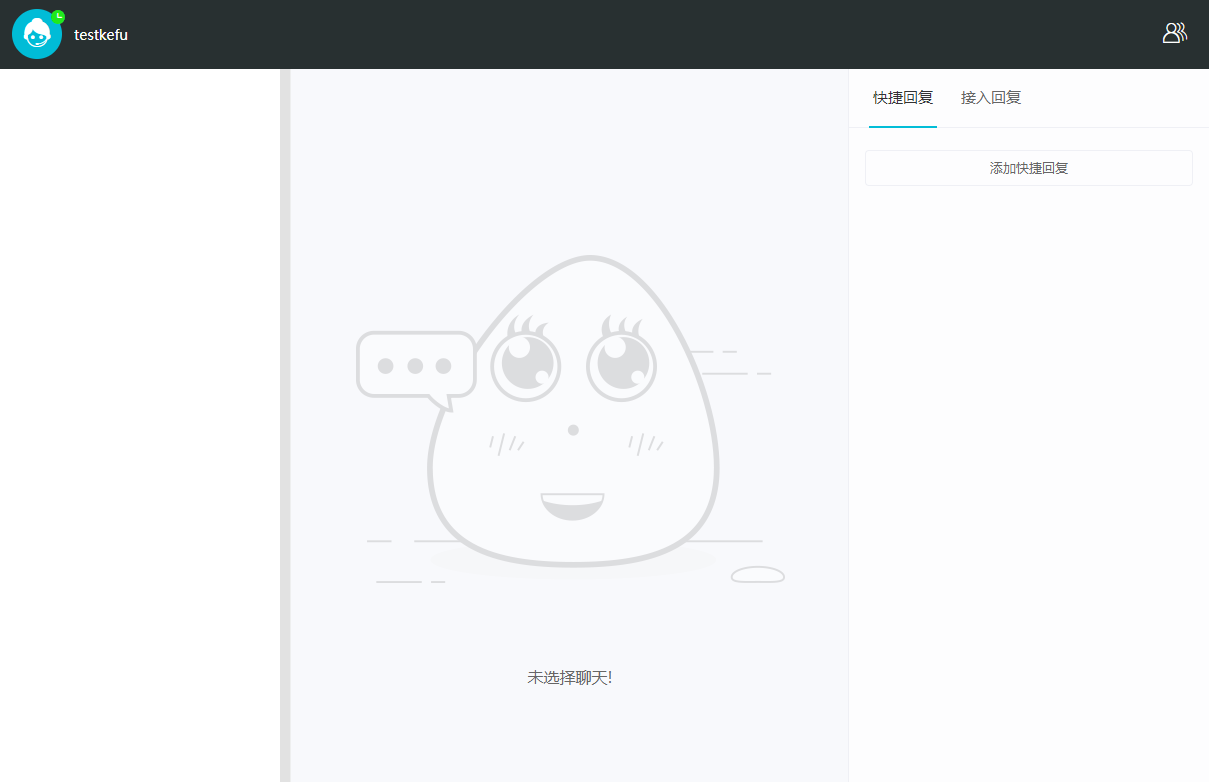Click the mascot's nose dot

[573, 430]
